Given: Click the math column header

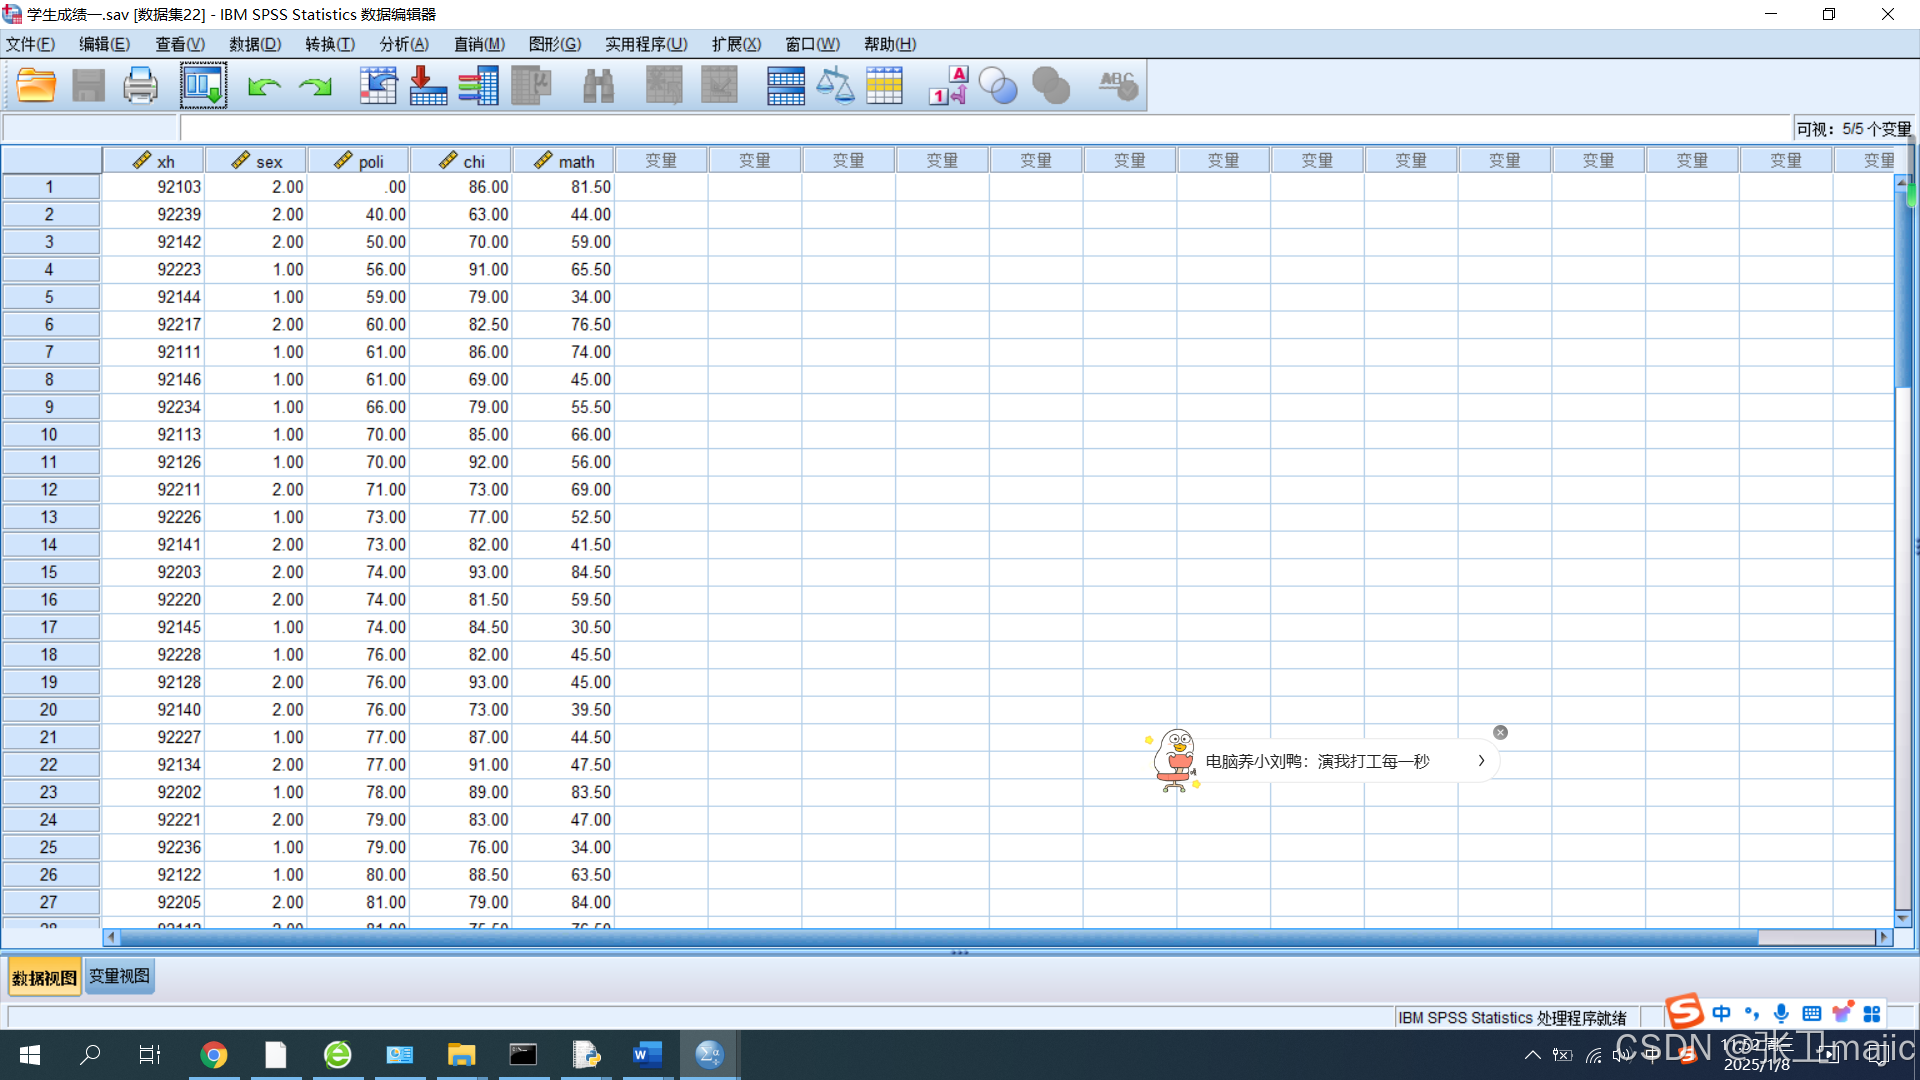Looking at the screenshot, I should 565,161.
